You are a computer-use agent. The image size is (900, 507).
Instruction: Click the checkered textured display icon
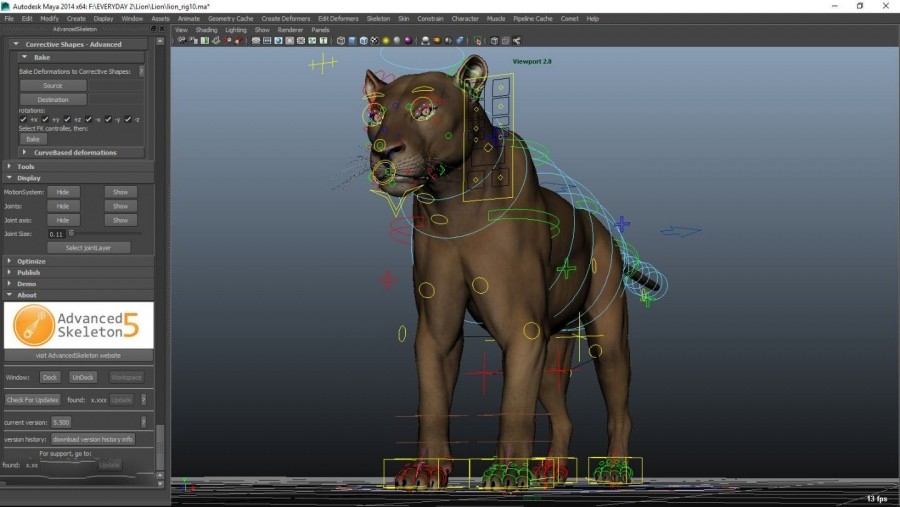click(374, 41)
